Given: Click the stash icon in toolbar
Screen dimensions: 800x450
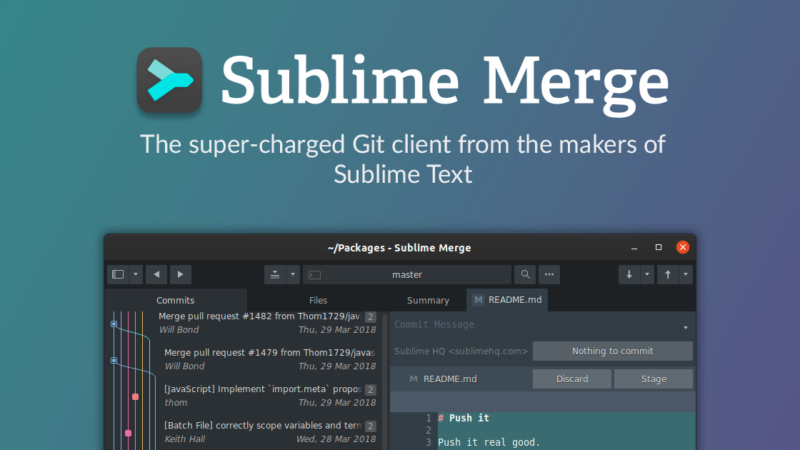Looking at the screenshot, I should [275, 274].
